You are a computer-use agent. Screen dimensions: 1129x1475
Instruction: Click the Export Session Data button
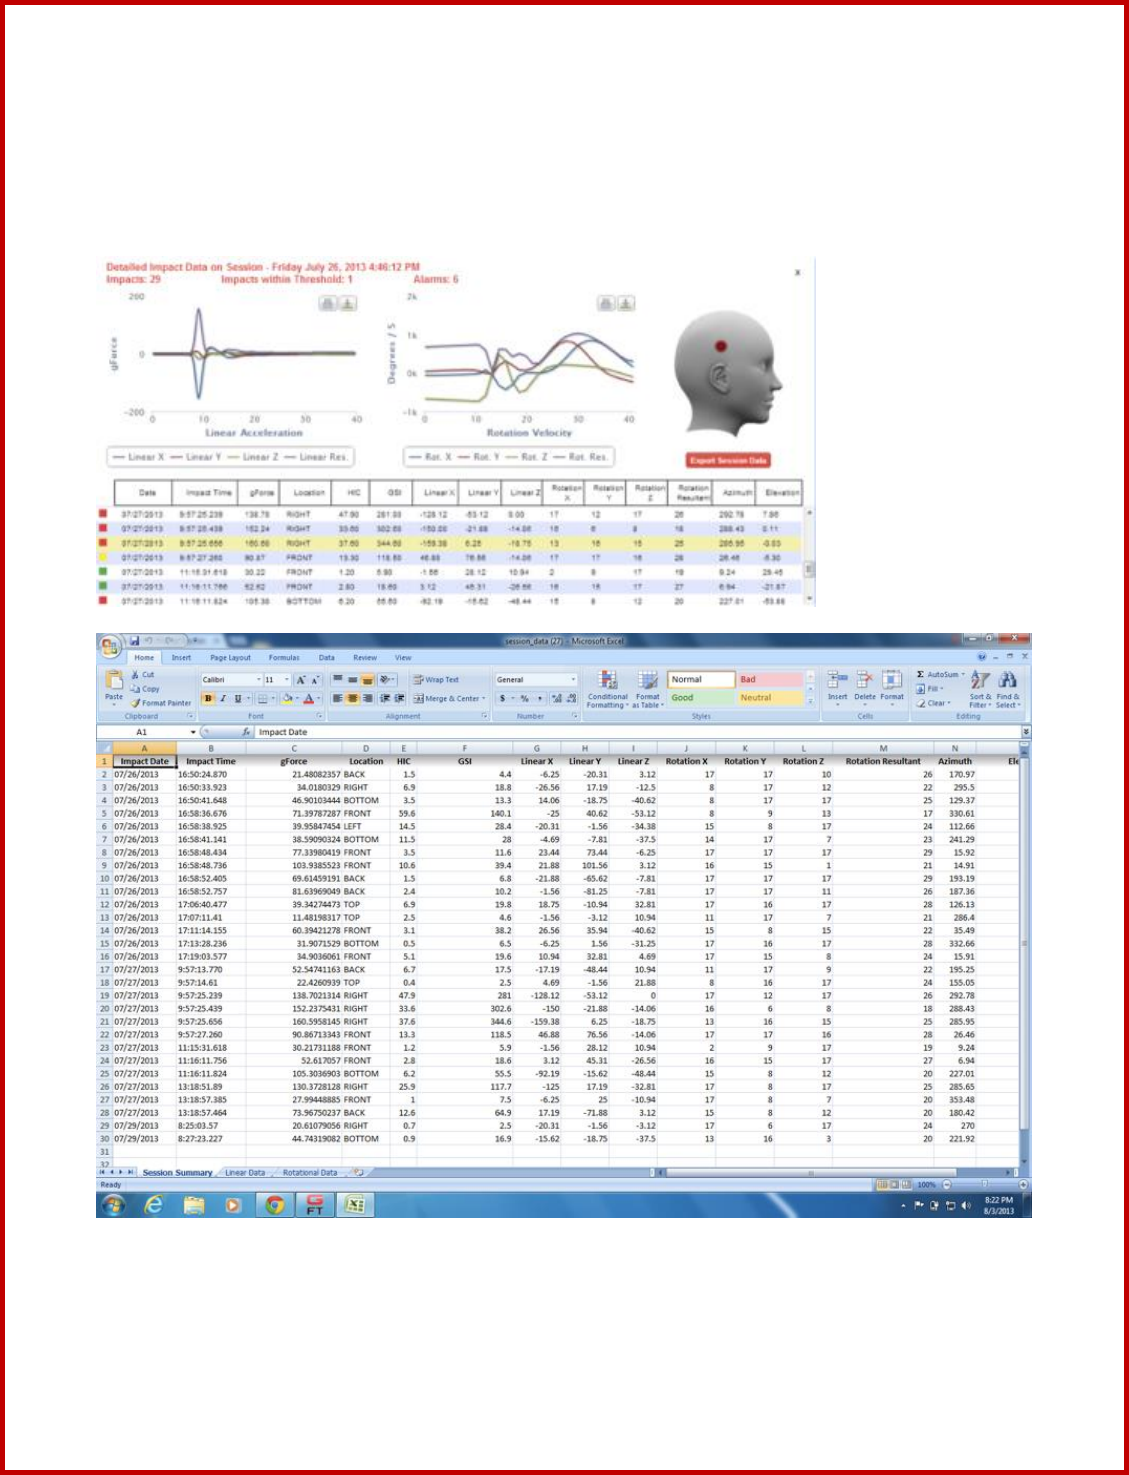pyautogui.click(x=729, y=460)
